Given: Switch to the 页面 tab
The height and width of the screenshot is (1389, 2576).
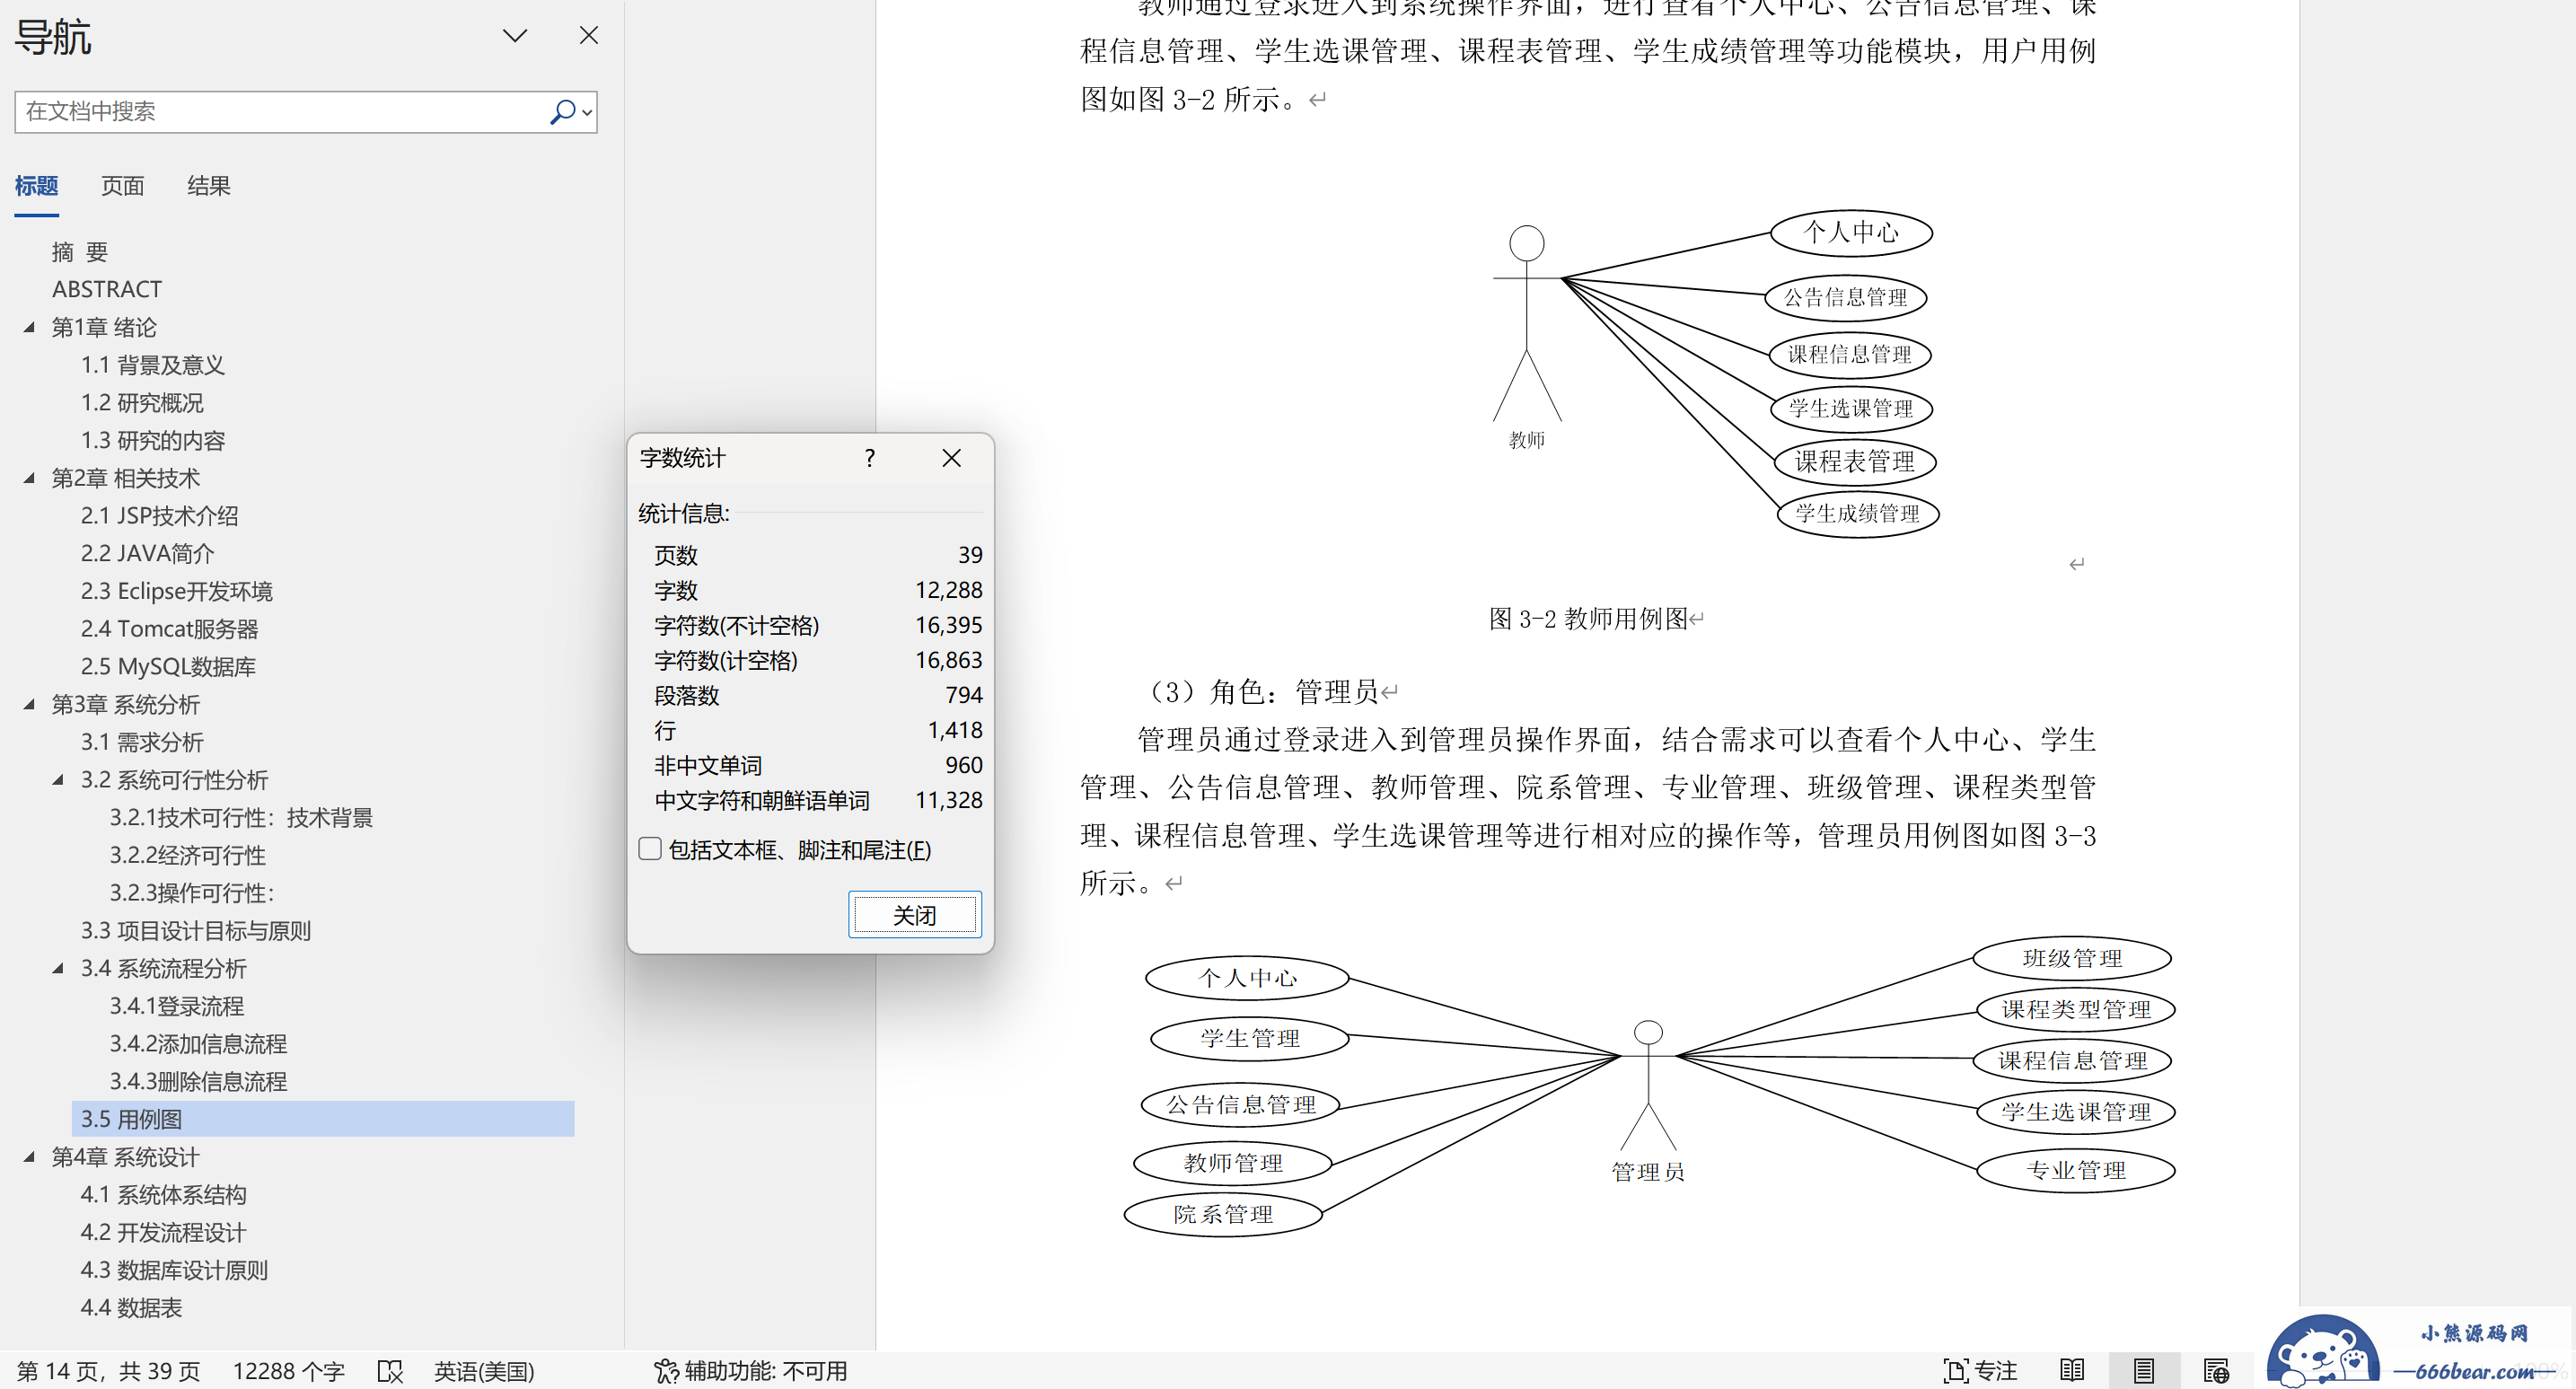Looking at the screenshot, I should (x=122, y=186).
